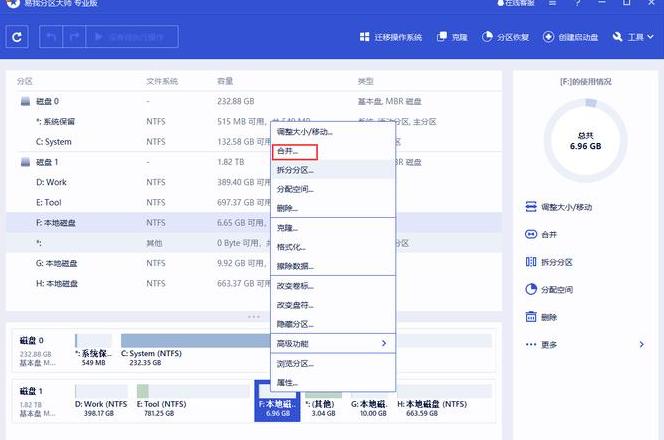The image size is (664, 440).
Task: Choose 隐藏分区 in the context menu
Action: coord(333,324)
